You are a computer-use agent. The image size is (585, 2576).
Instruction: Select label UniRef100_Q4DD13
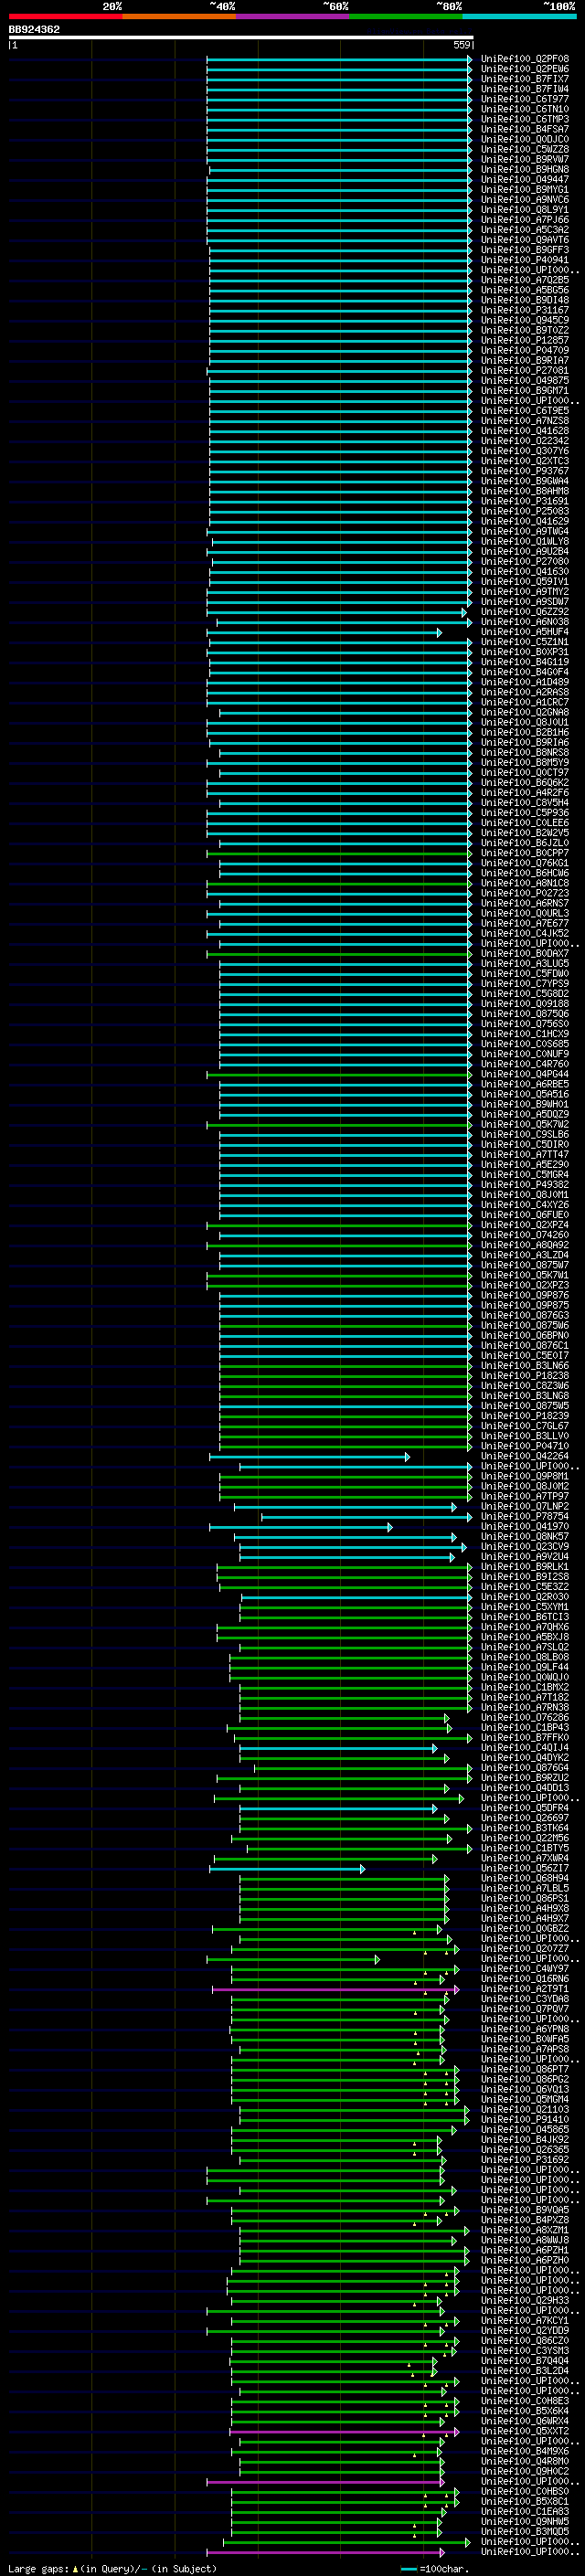tap(525, 1788)
